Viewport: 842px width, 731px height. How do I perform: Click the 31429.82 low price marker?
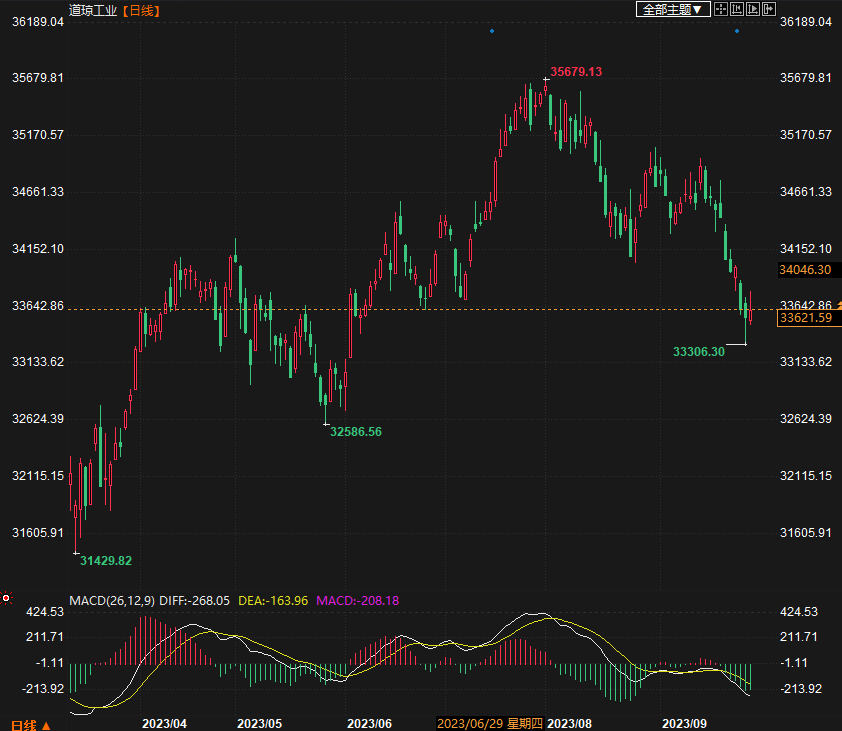pyautogui.click(x=106, y=561)
